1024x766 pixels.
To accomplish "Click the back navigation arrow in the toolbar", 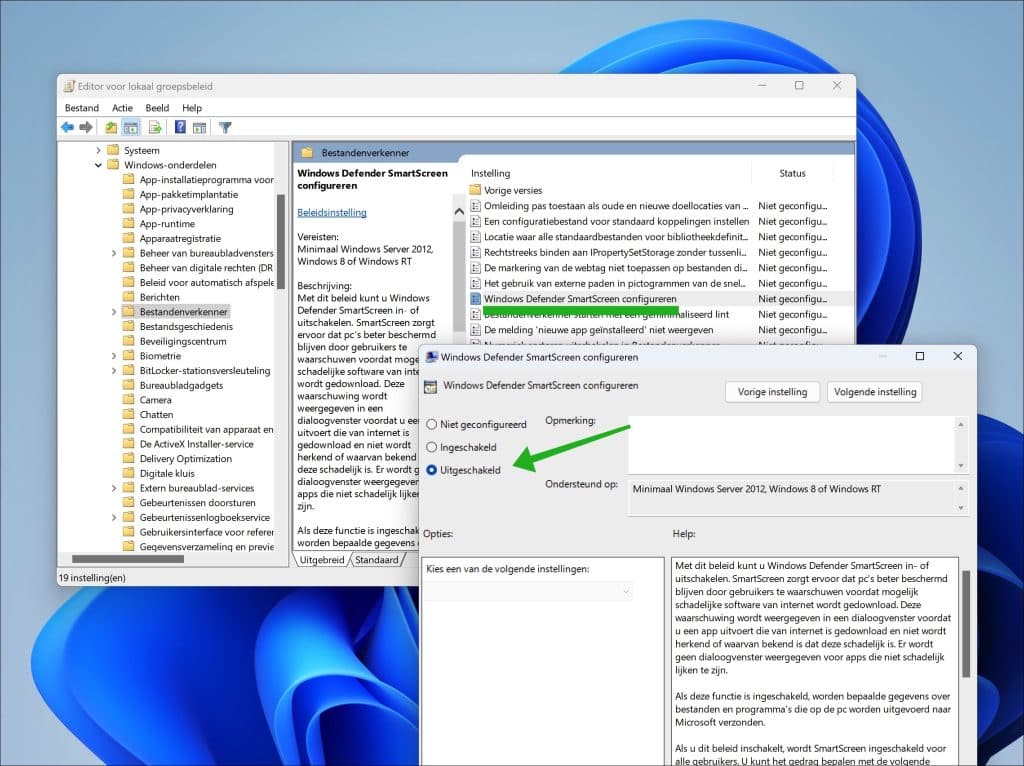I will pyautogui.click(x=68, y=126).
